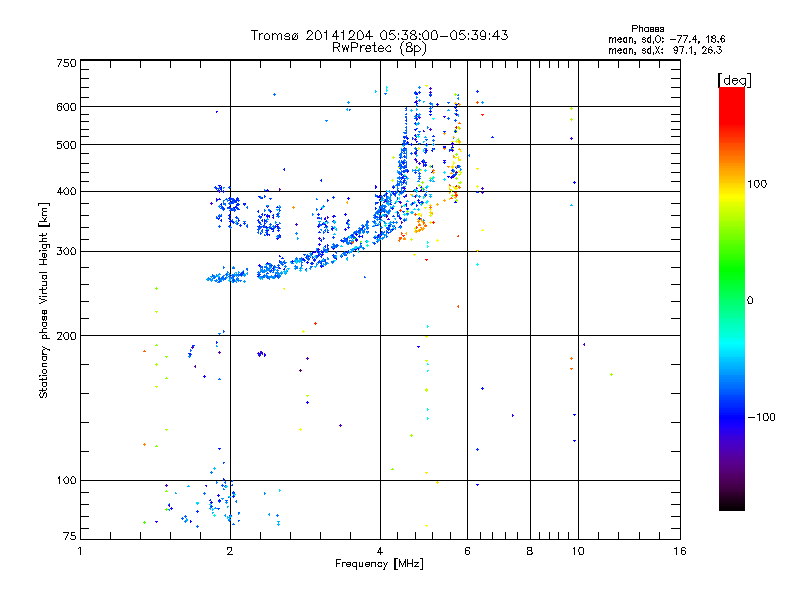Click the y-axis tick label "200"

(x=66, y=336)
